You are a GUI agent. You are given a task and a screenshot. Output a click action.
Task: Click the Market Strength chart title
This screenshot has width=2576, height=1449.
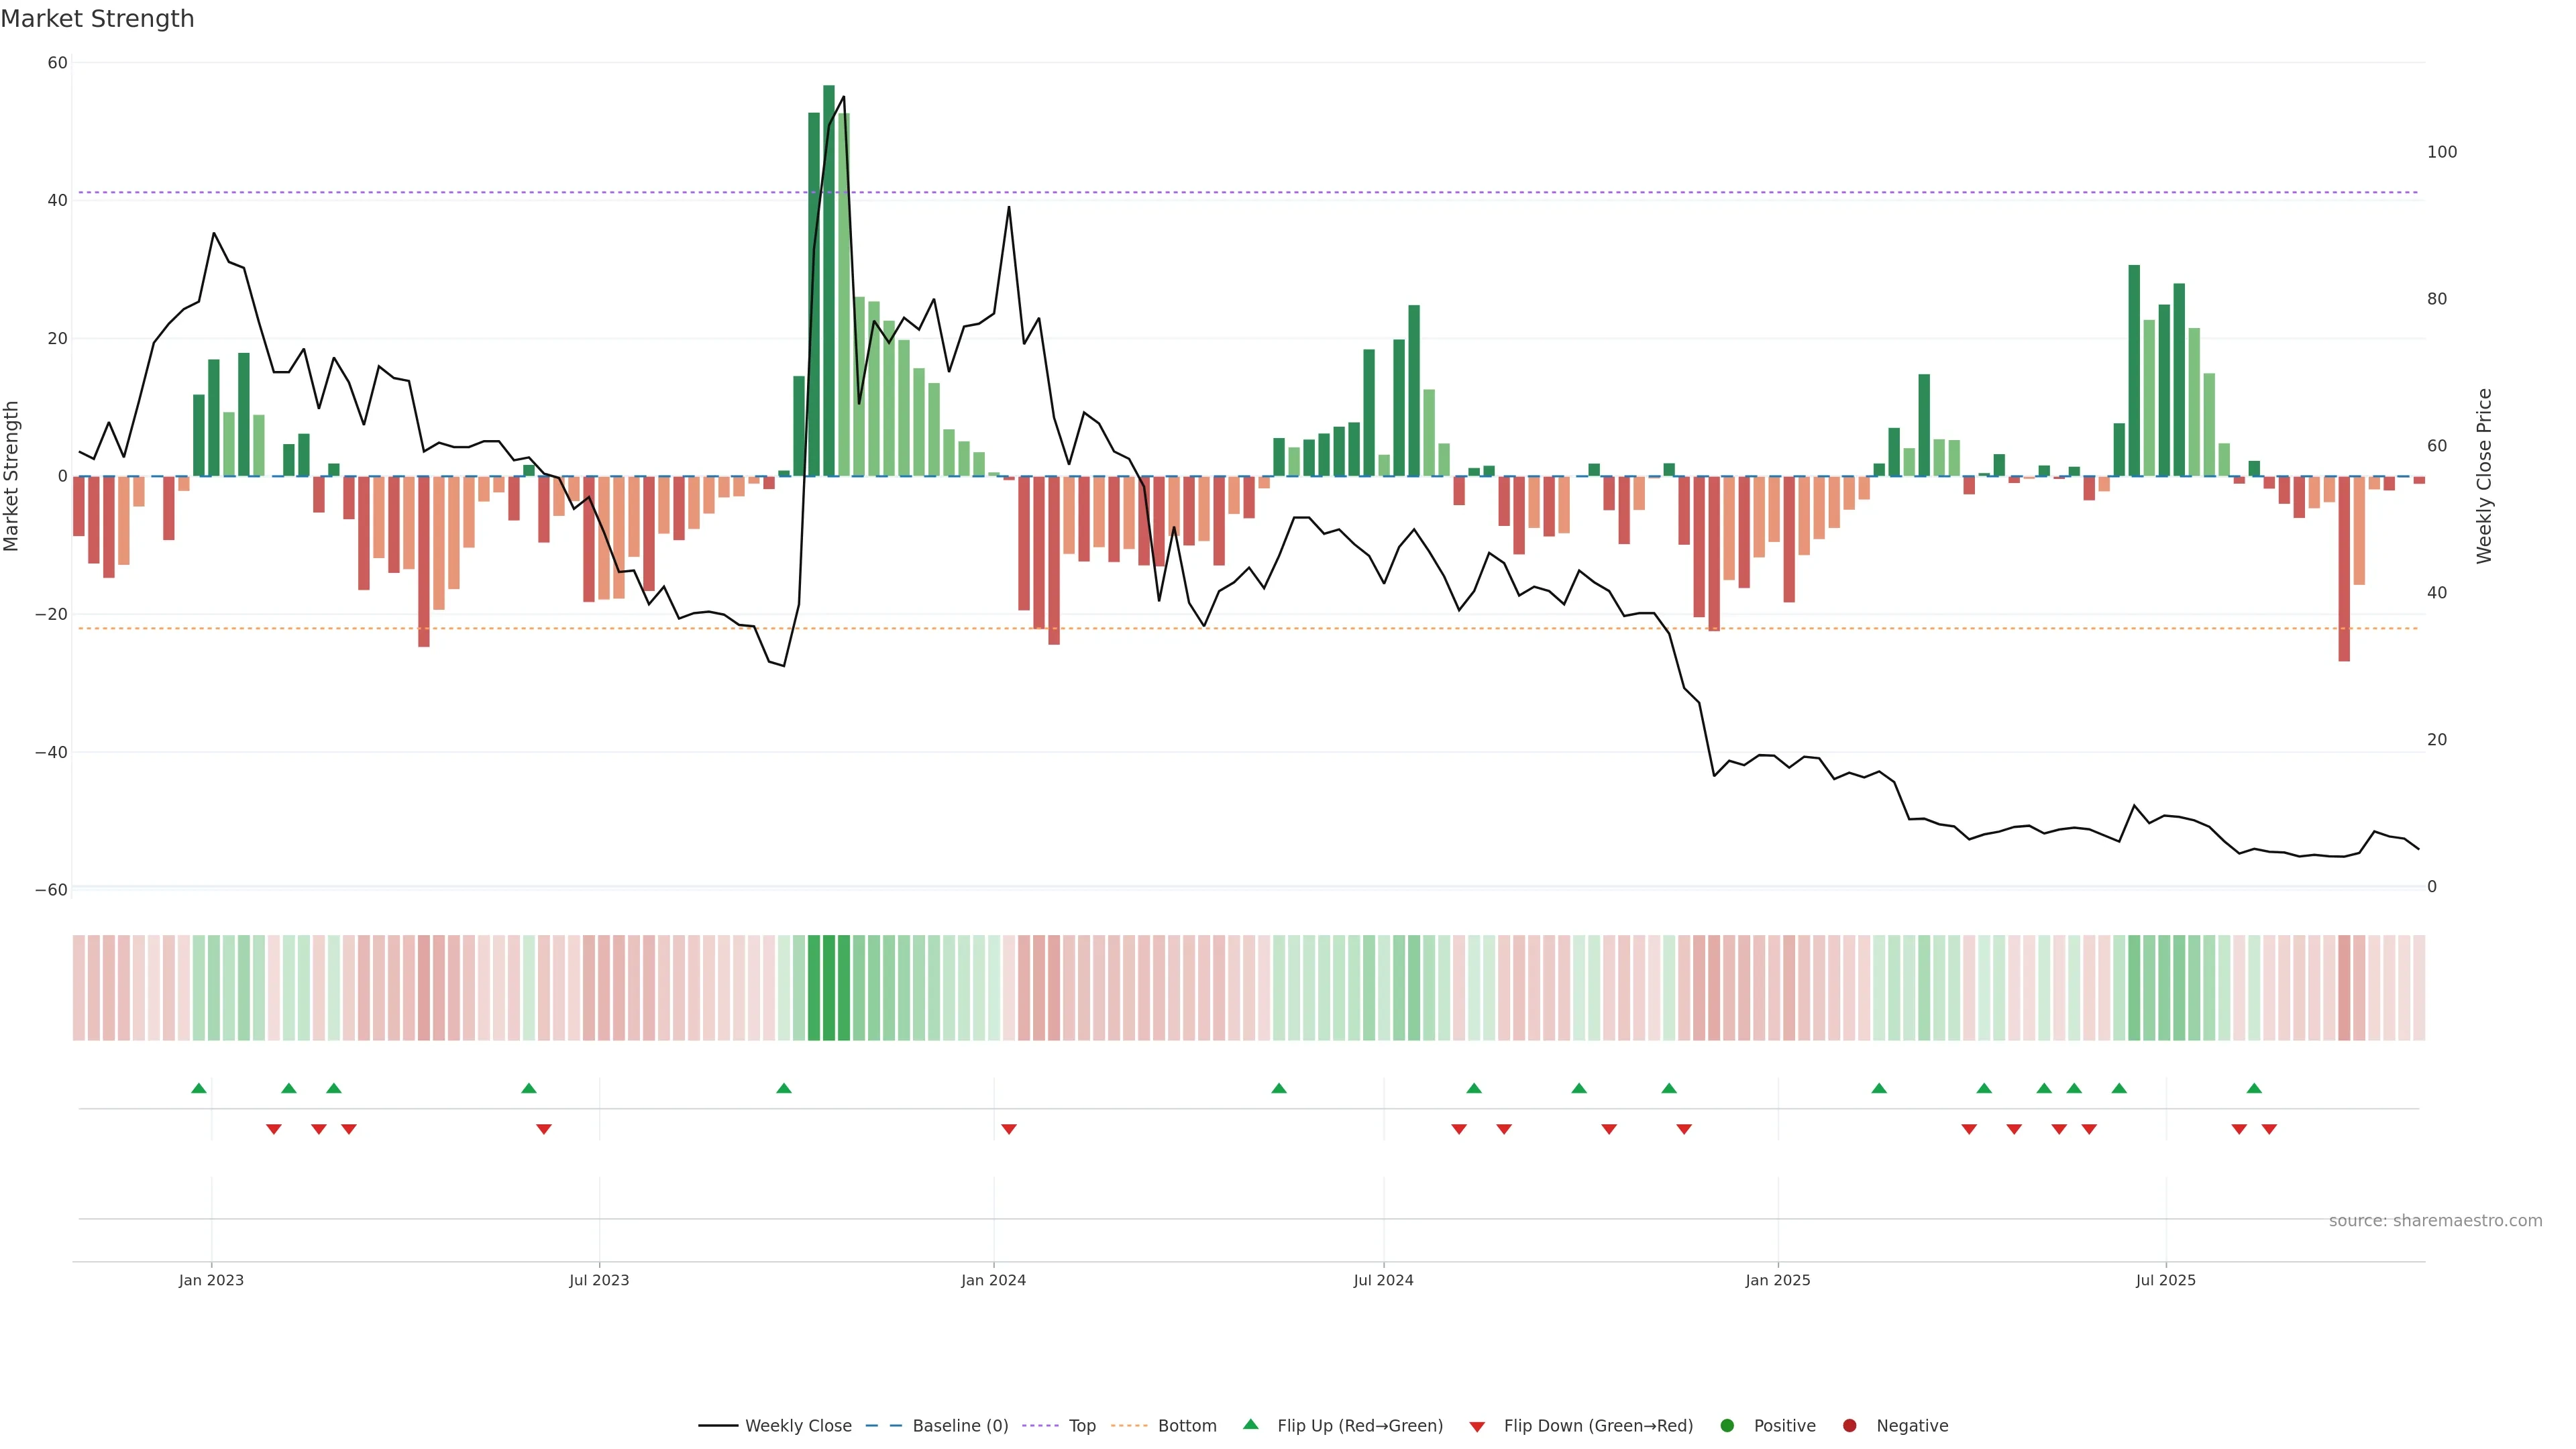click(98, 19)
